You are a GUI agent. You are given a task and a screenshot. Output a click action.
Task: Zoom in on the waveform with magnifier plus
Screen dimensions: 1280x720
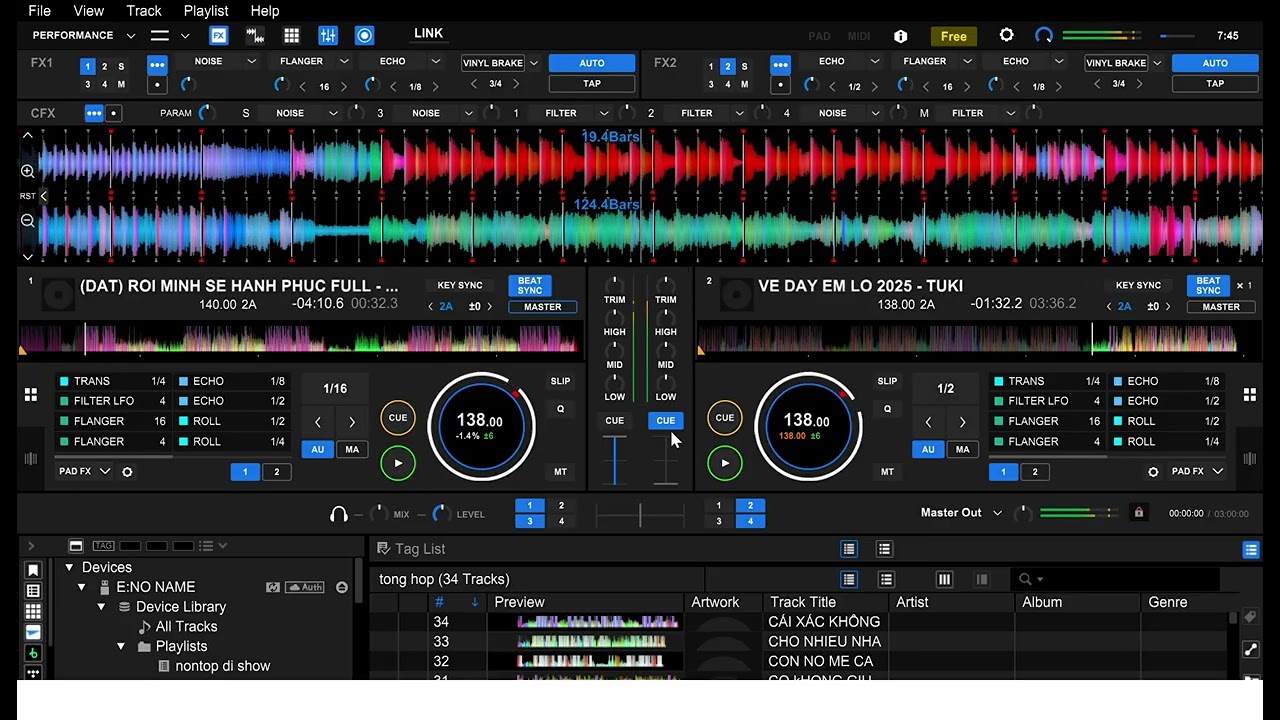28,171
